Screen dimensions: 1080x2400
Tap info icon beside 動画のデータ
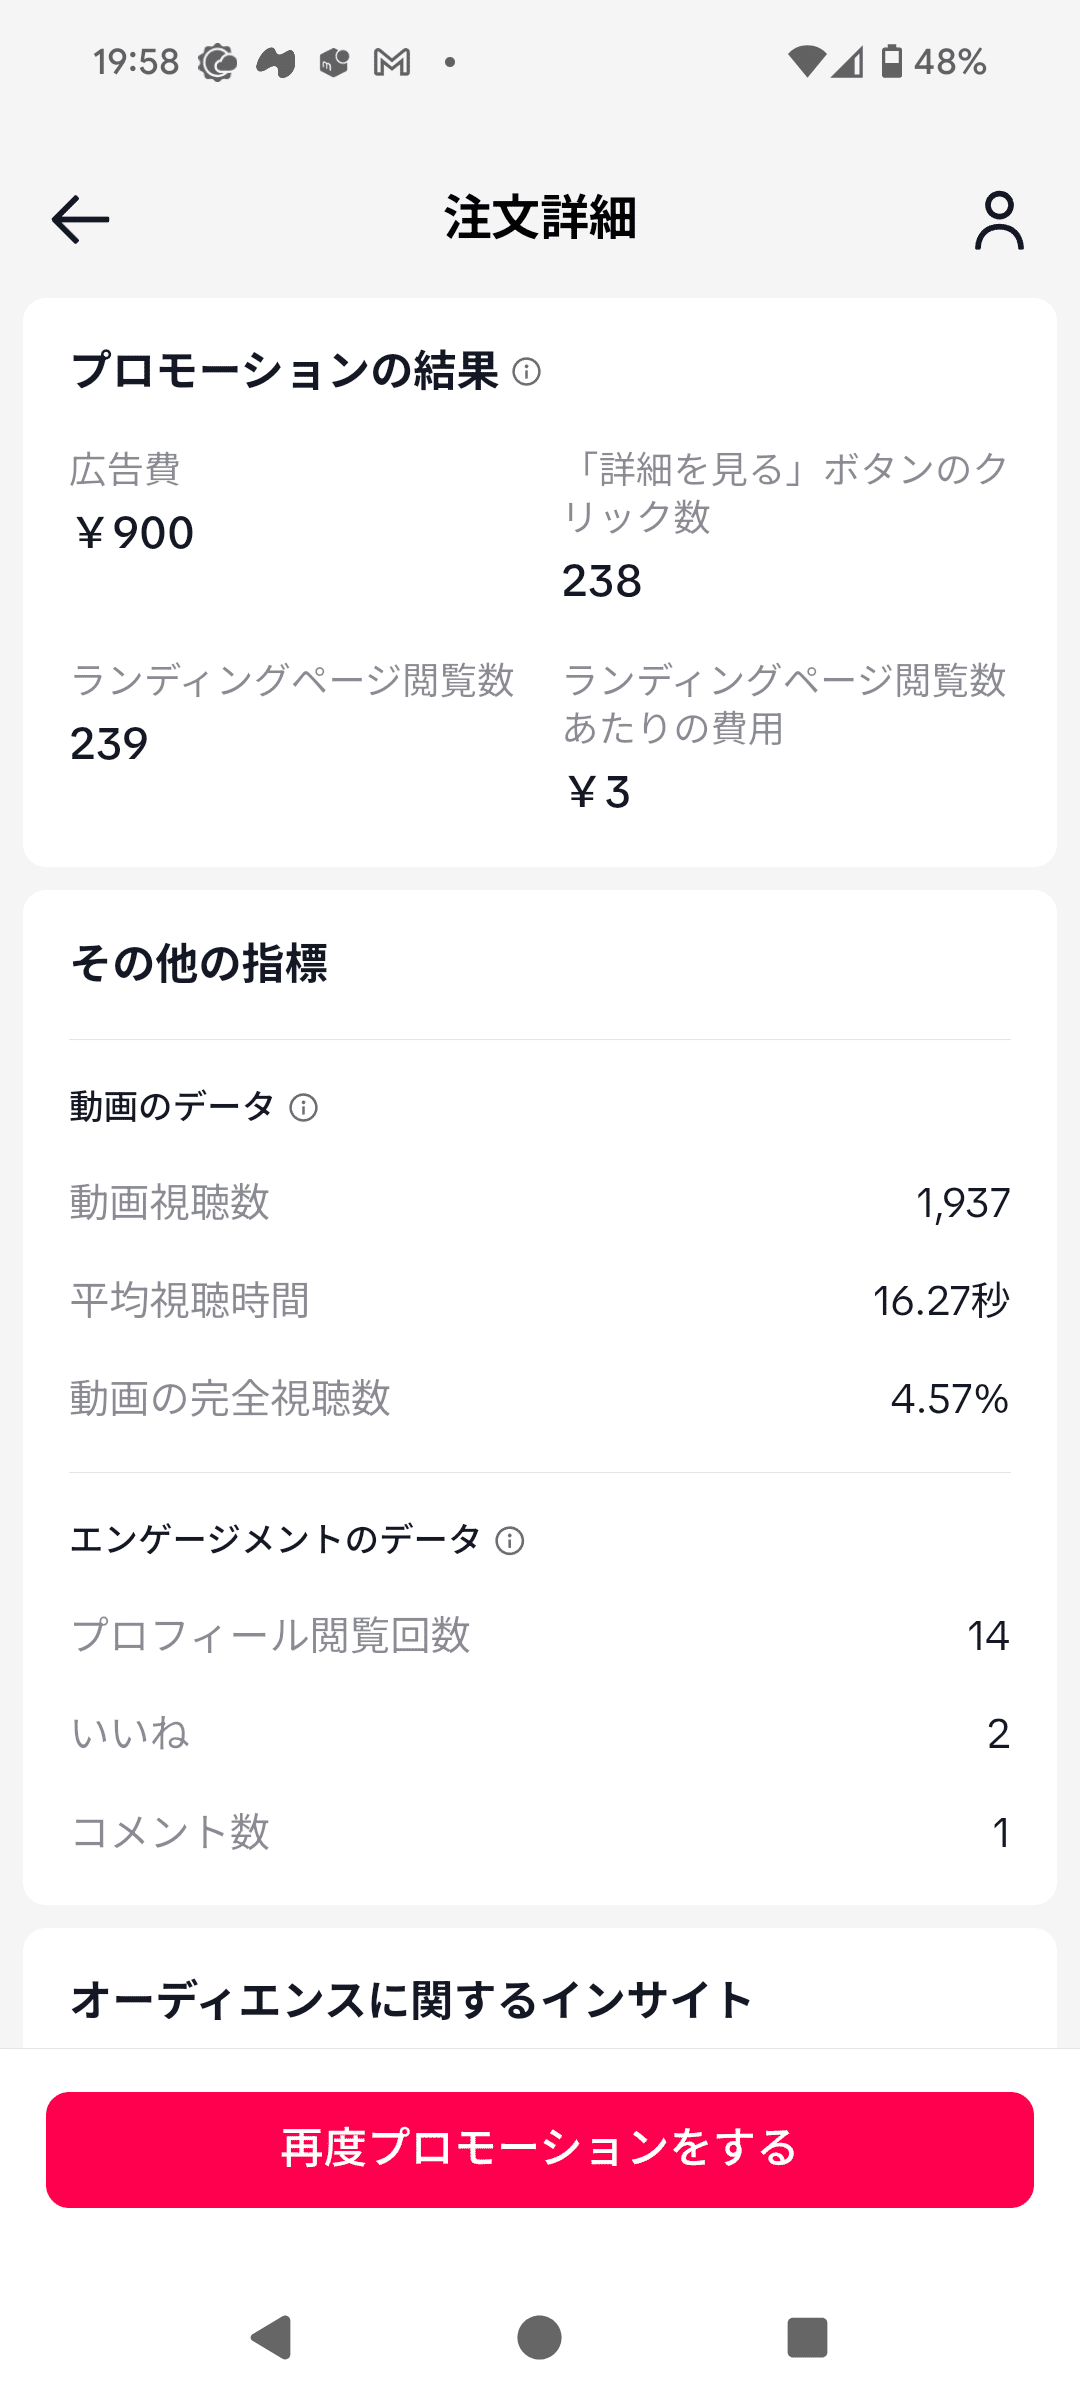click(x=304, y=1108)
